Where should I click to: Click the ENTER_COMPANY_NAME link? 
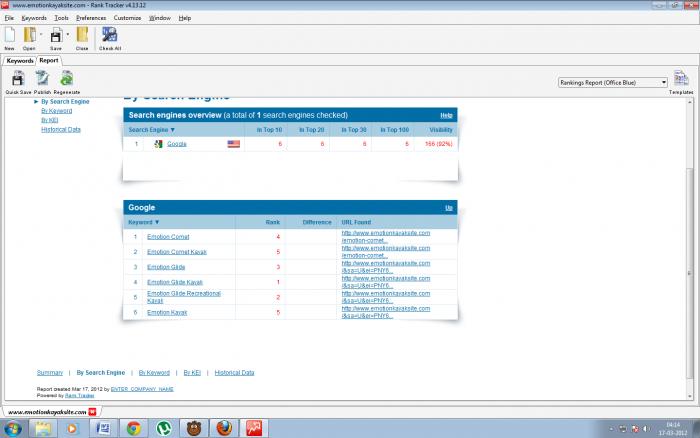tap(142, 389)
